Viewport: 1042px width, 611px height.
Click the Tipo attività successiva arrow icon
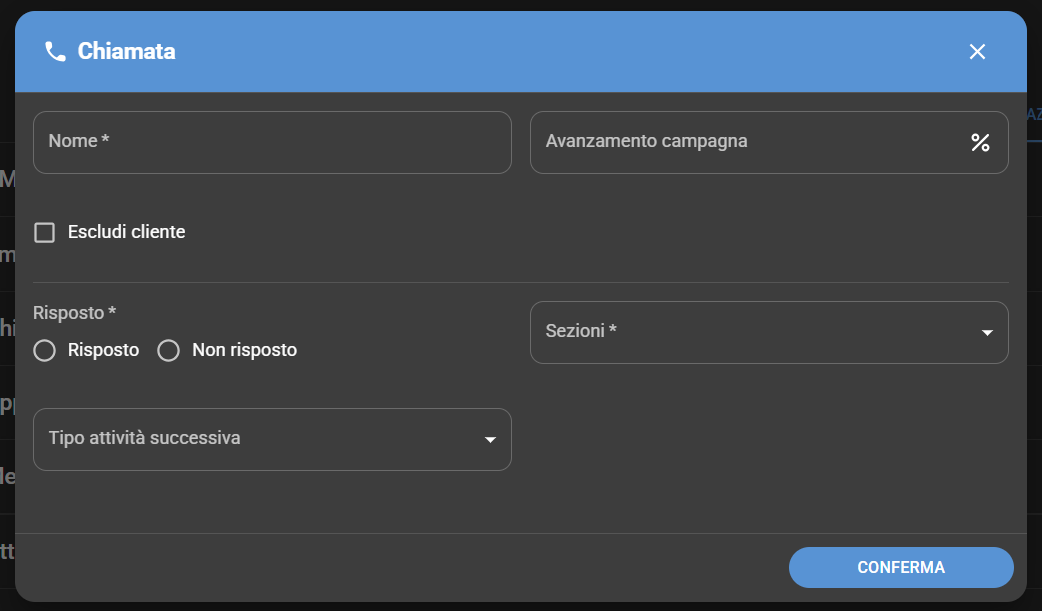point(490,439)
